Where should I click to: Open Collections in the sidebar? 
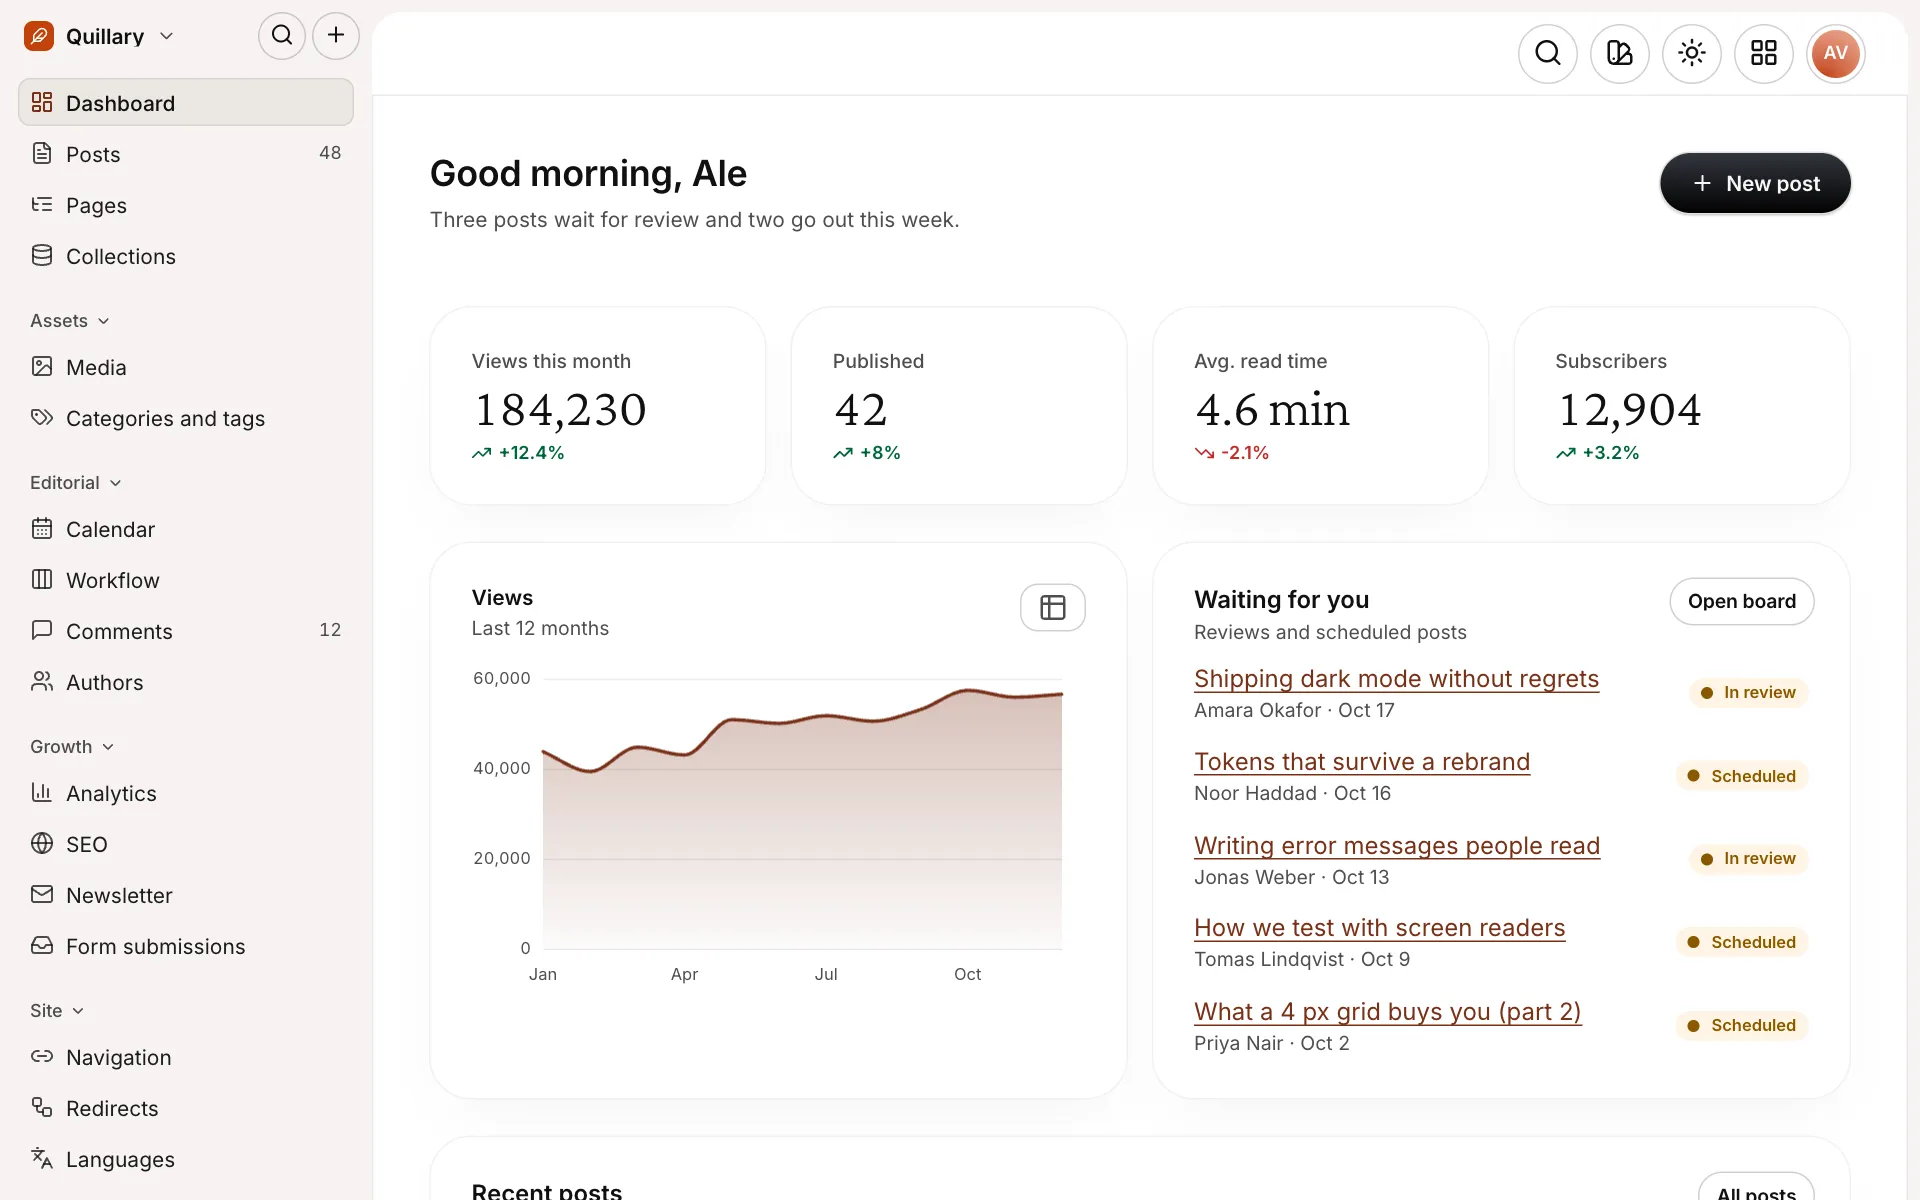tap(186, 256)
